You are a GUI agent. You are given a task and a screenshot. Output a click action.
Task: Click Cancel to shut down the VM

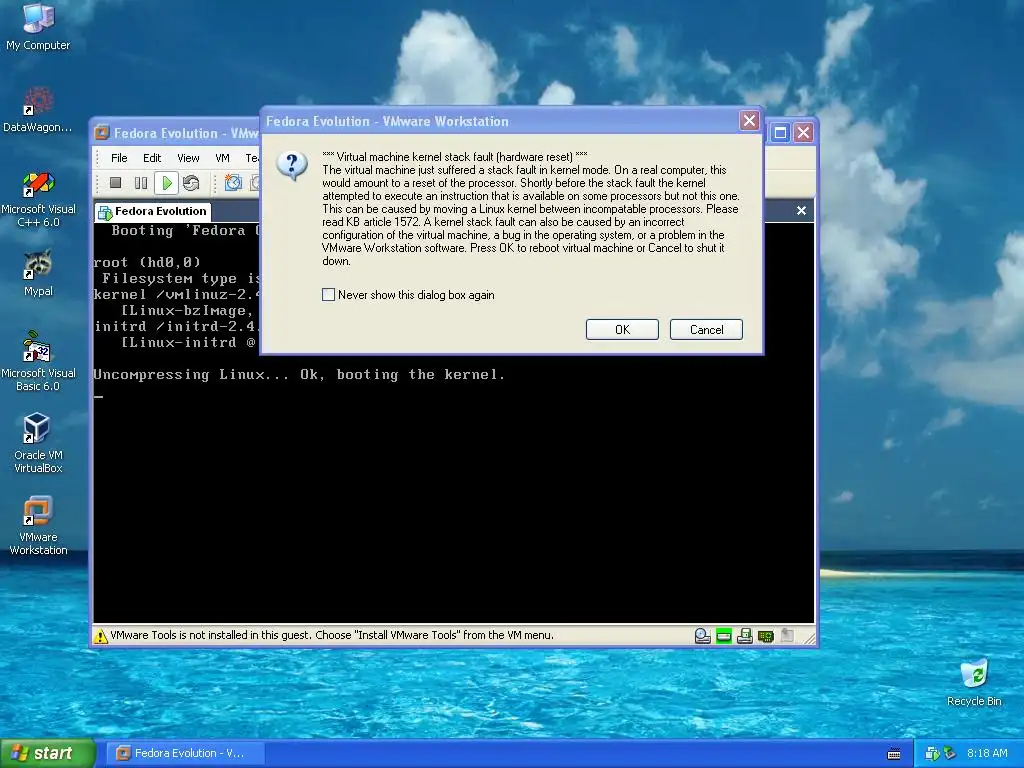(706, 330)
